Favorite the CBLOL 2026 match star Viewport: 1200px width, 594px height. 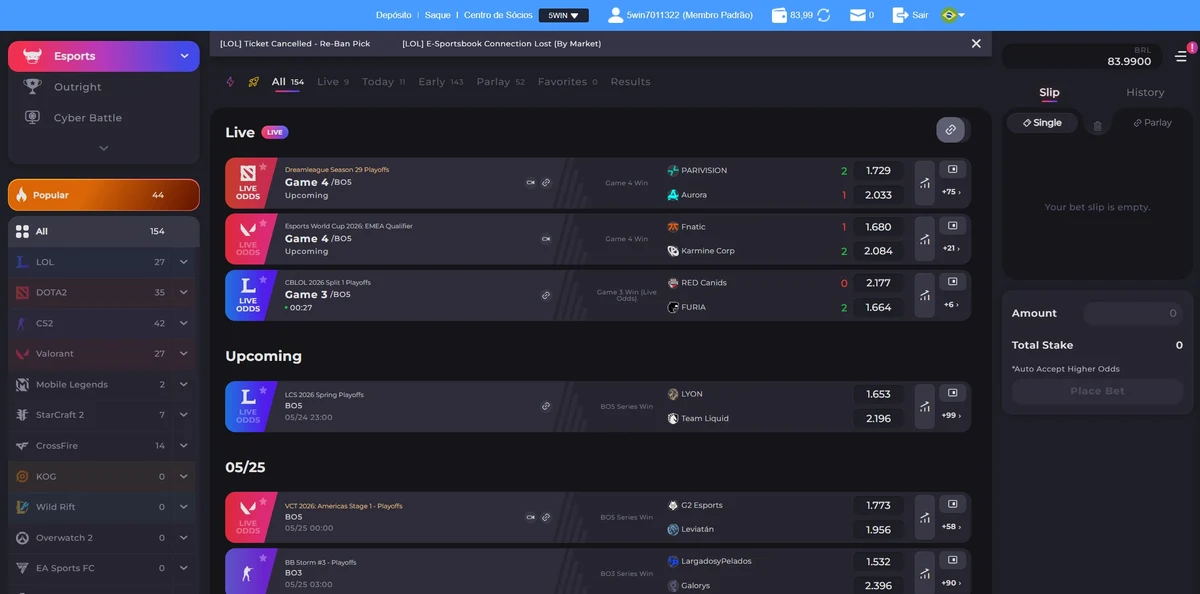(x=263, y=279)
